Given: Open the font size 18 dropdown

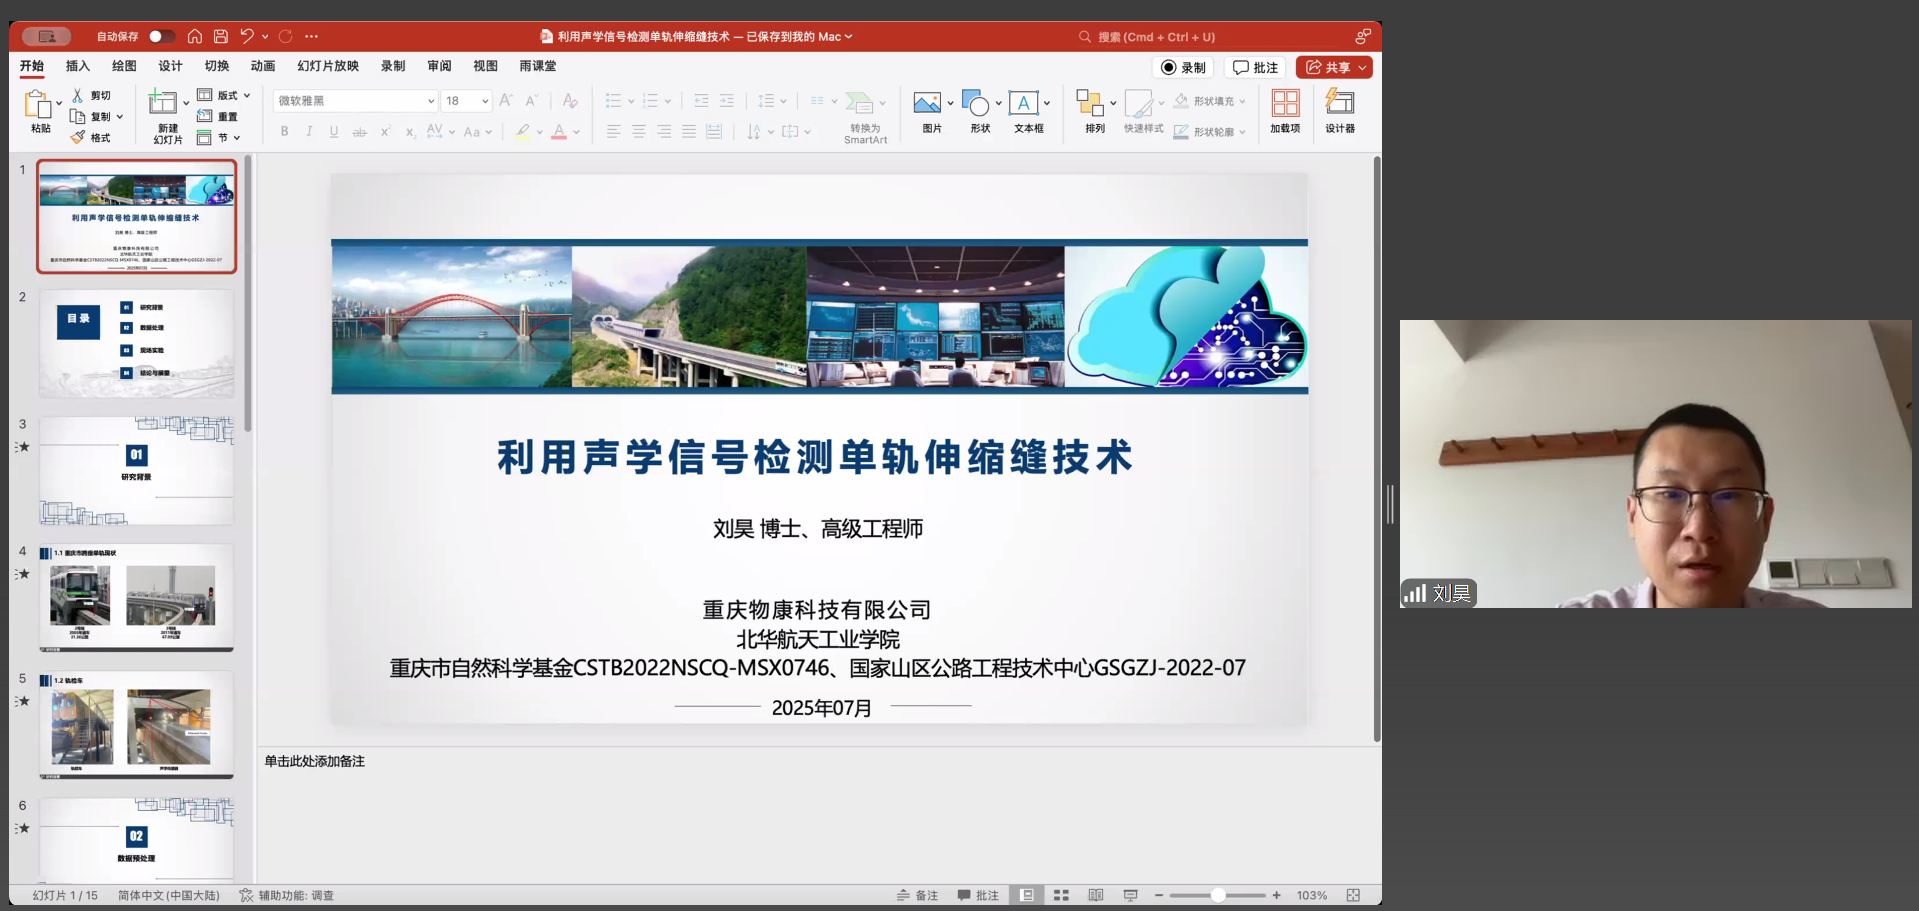Looking at the screenshot, I should pyautogui.click(x=485, y=101).
